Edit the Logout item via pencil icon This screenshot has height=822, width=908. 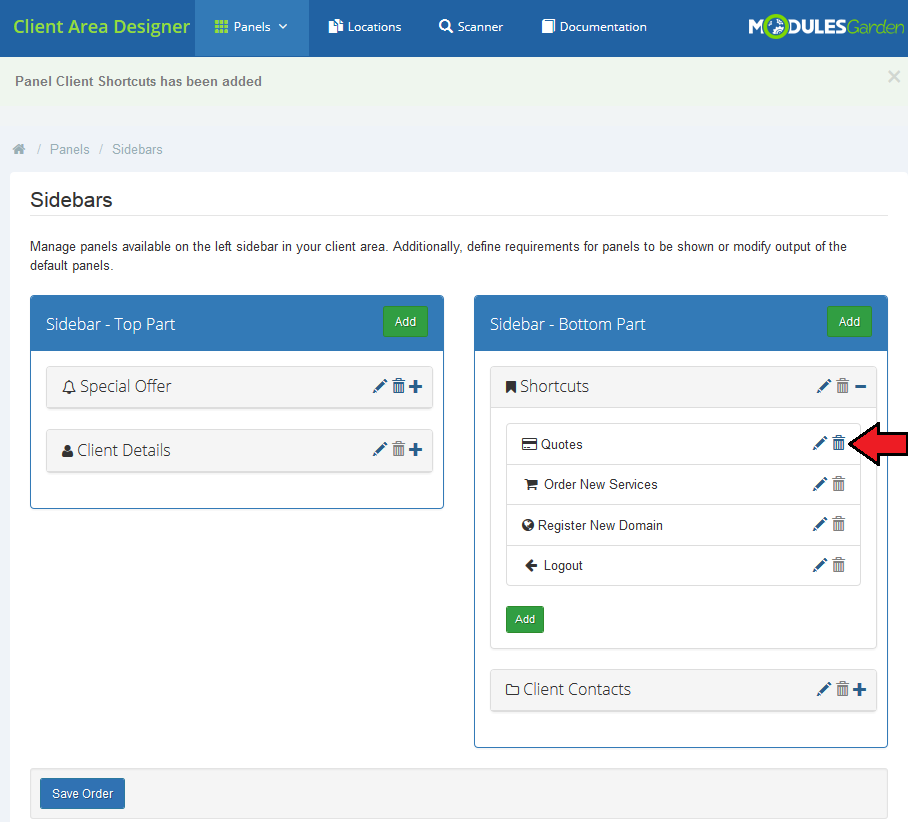[x=819, y=565]
